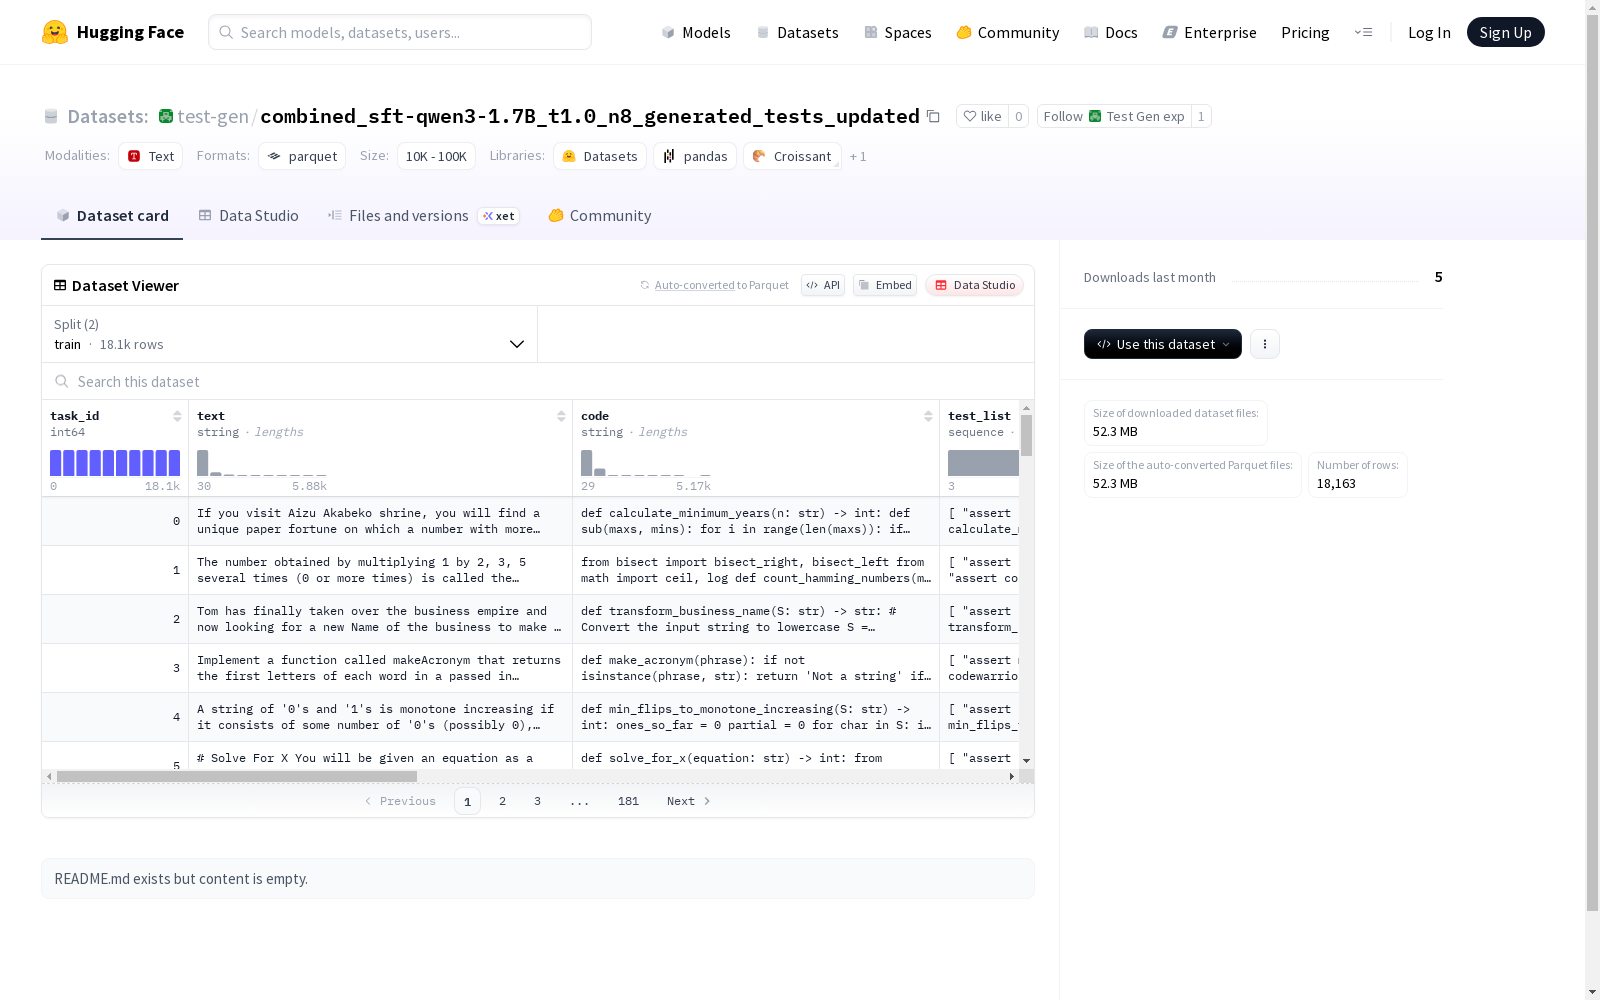
Task: Click the Hugging Face logo icon
Action: pyautogui.click(x=55, y=32)
